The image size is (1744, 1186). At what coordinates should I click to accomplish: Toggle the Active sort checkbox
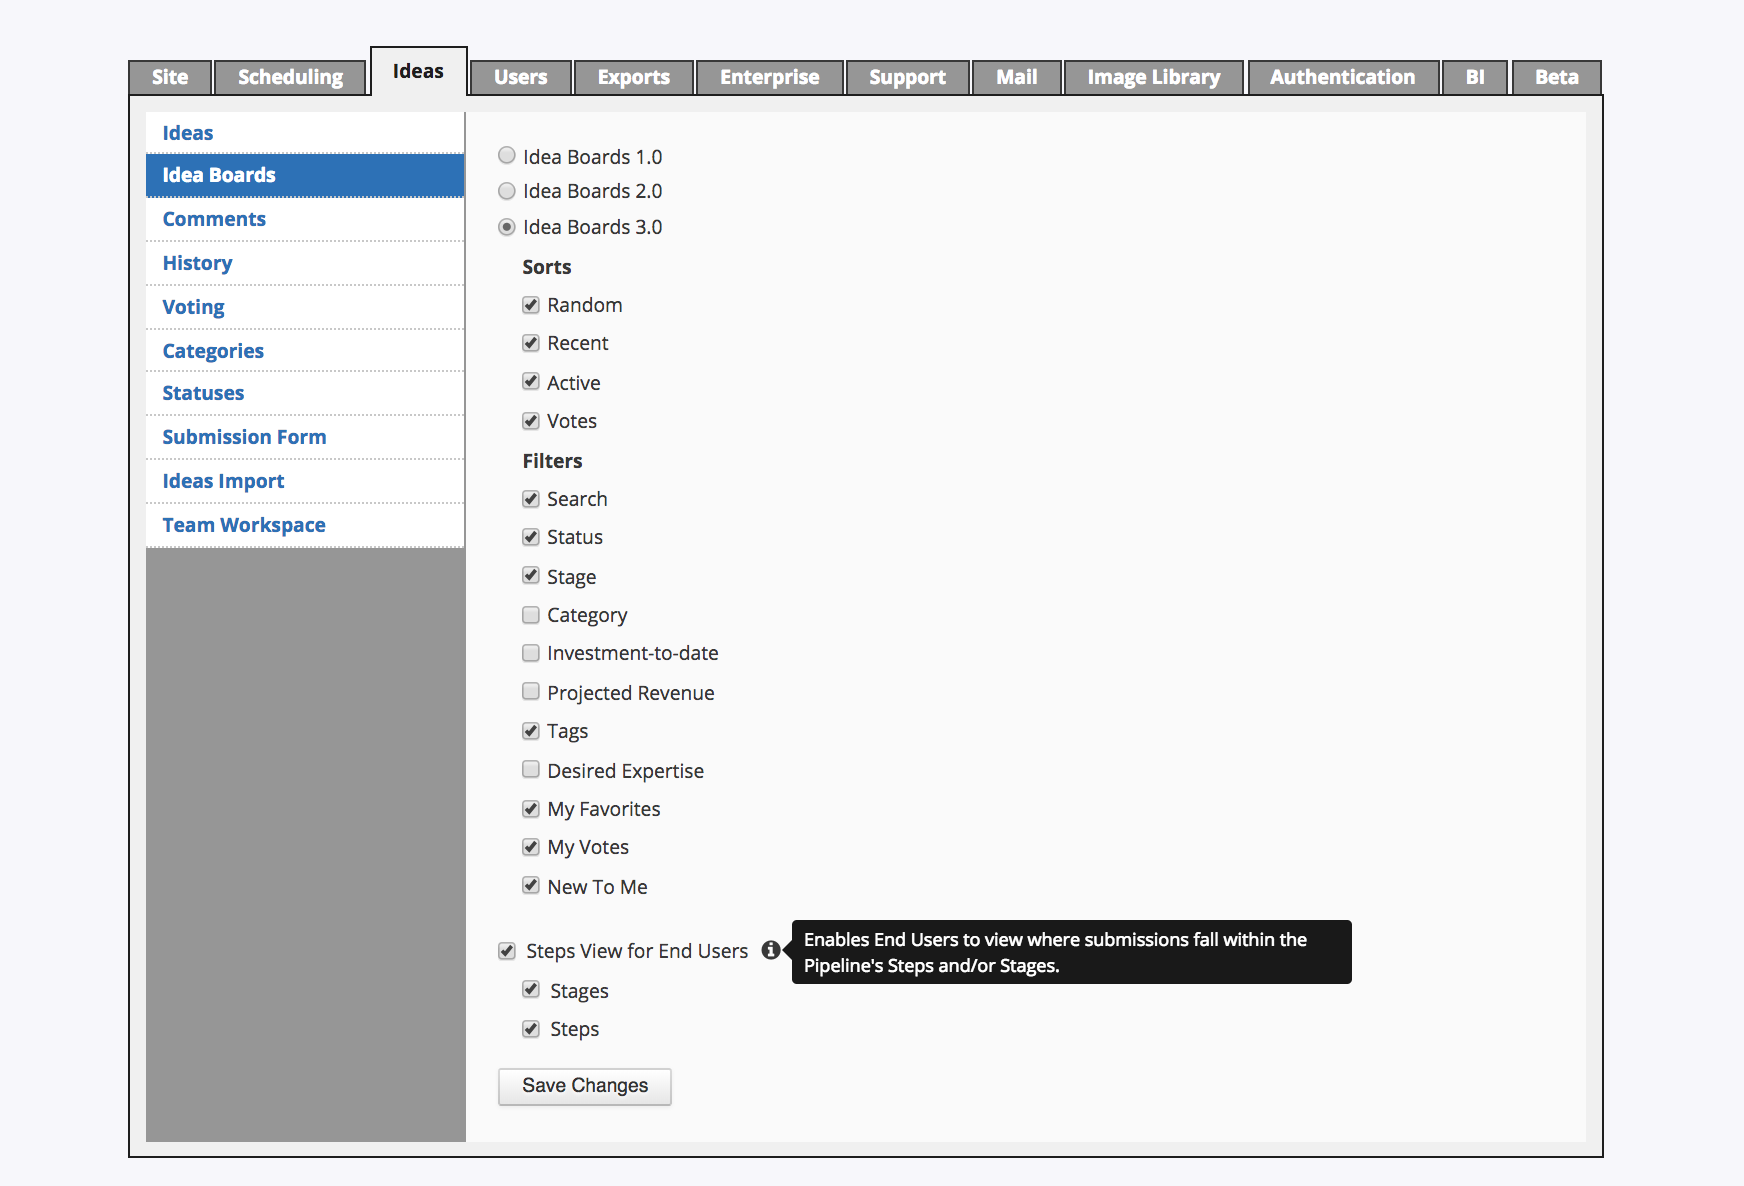[531, 382]
